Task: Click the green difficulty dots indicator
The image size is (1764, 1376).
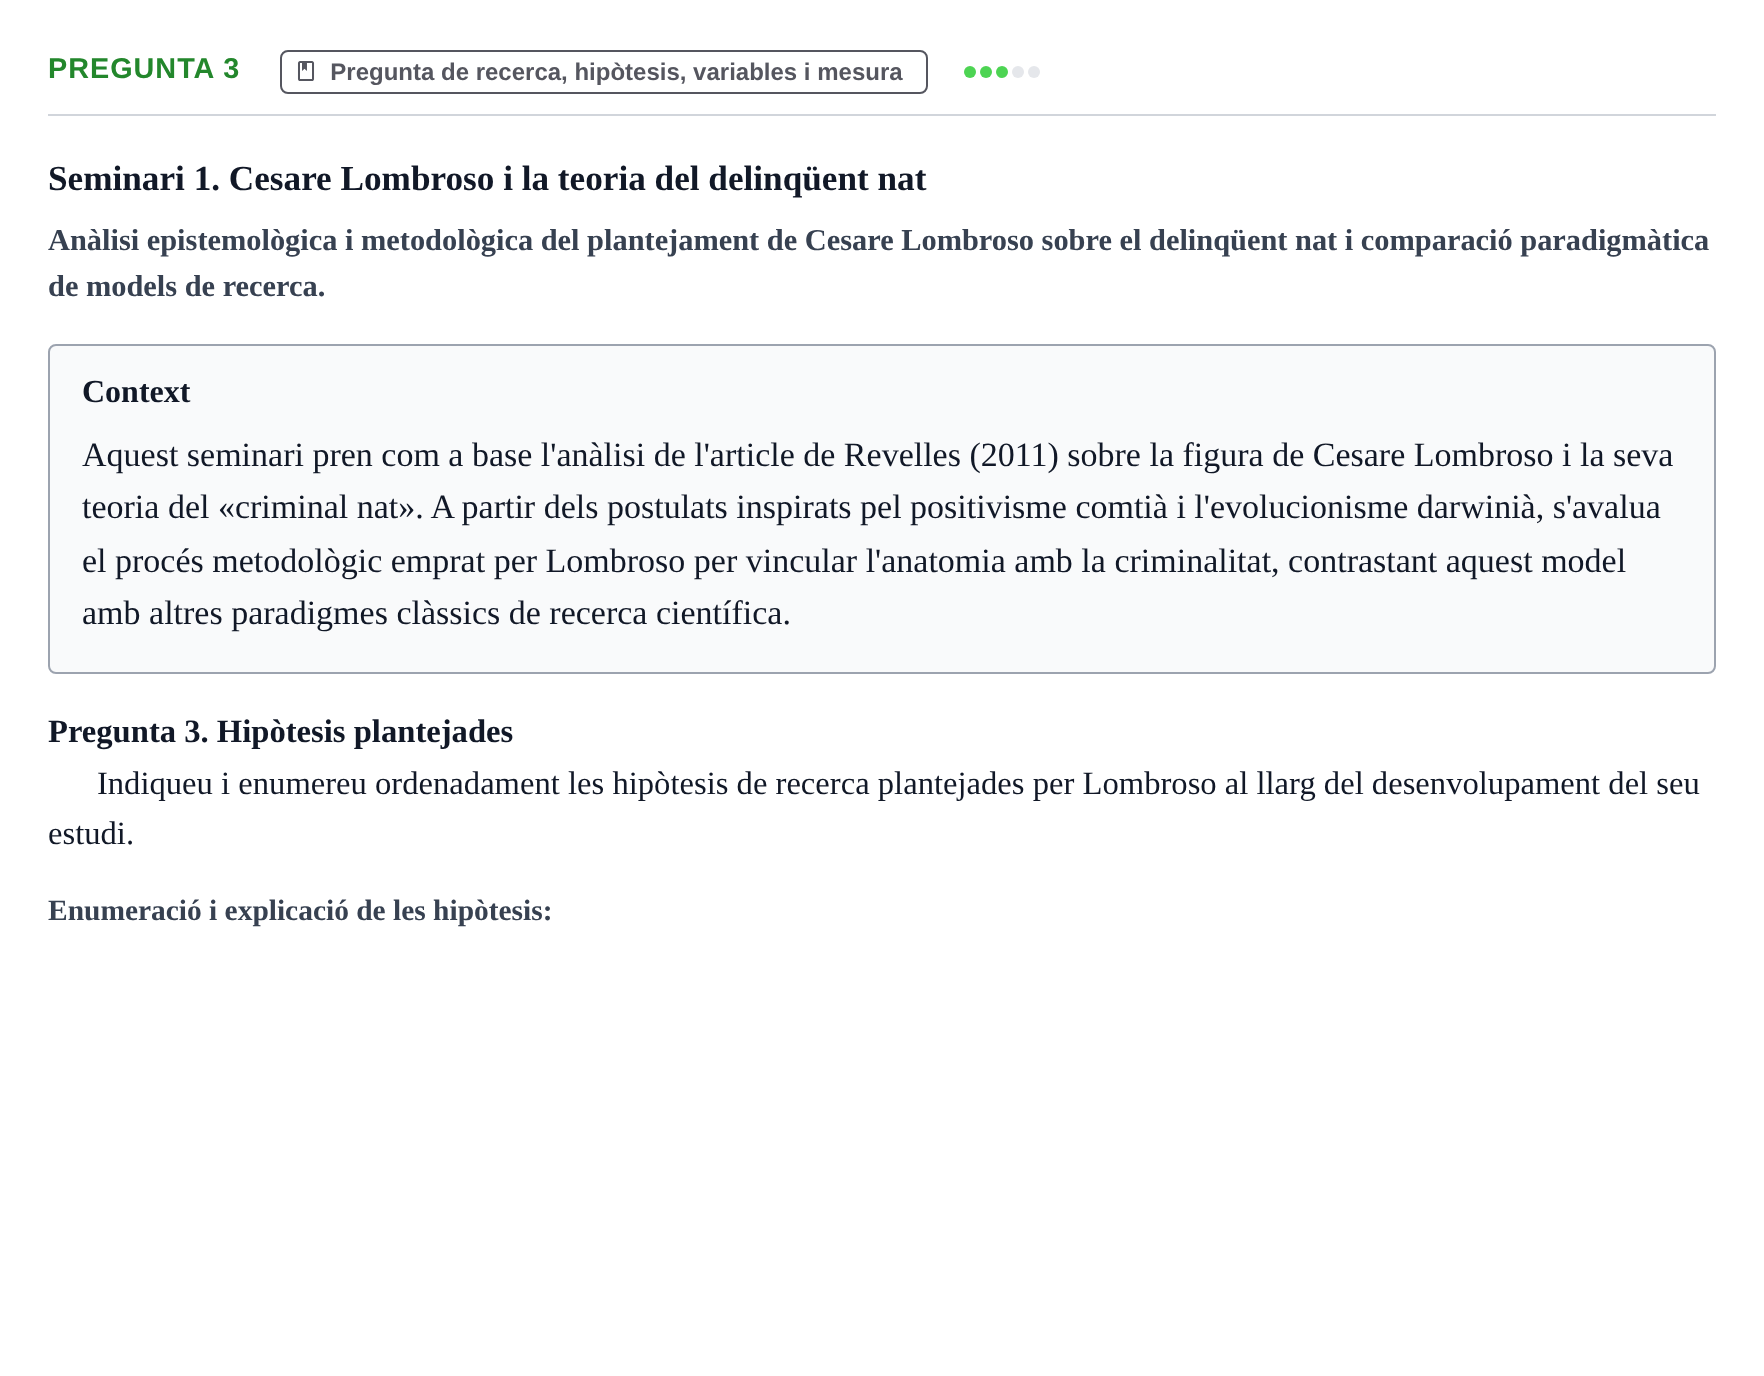Action: click(x=1001, y=72)
